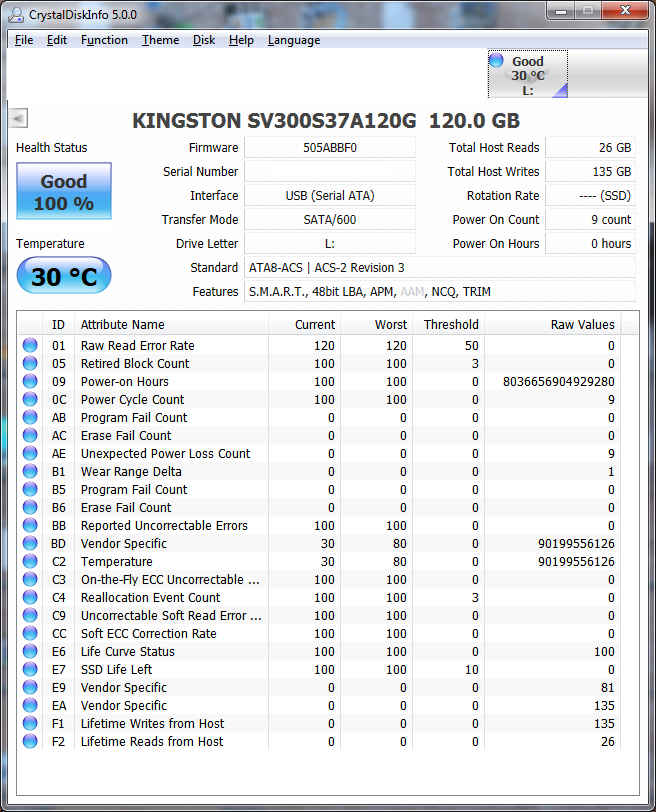Click the Transfer Mode field SATA/600

[330, 220]
